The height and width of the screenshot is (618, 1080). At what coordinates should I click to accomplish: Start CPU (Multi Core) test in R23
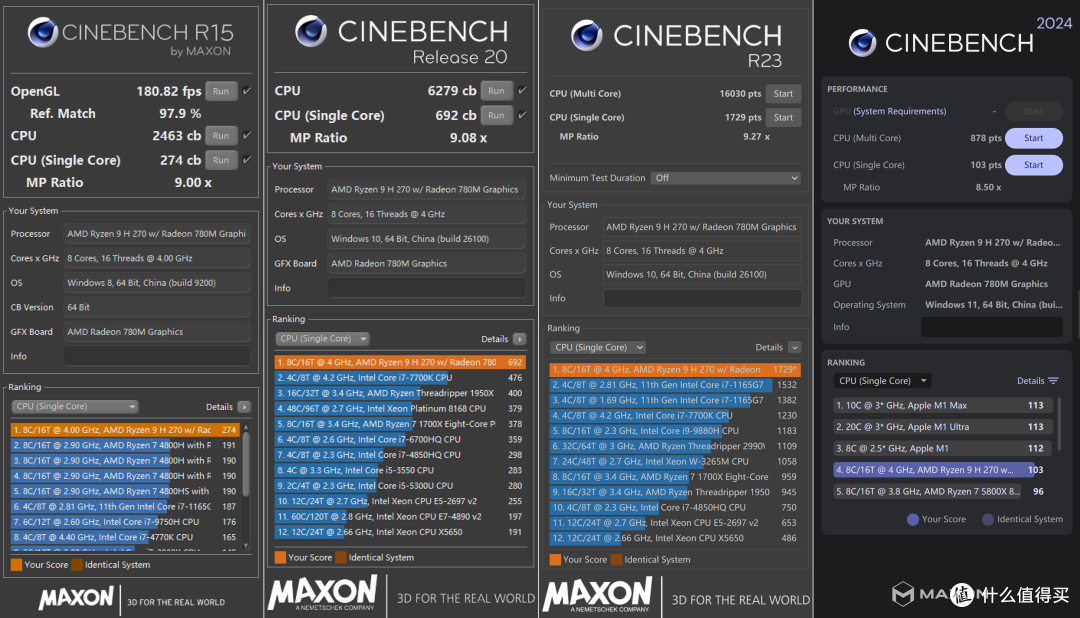pos(783,94)
